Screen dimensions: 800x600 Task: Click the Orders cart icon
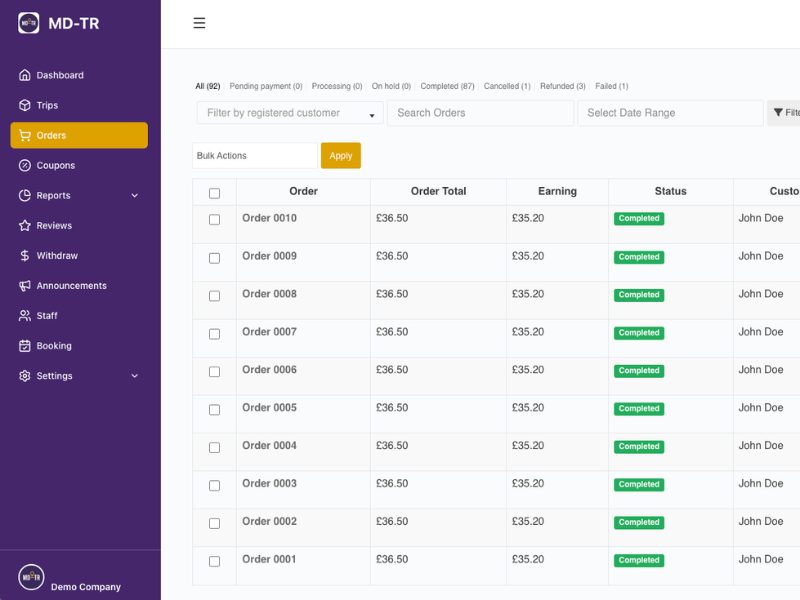coord(24,135)
